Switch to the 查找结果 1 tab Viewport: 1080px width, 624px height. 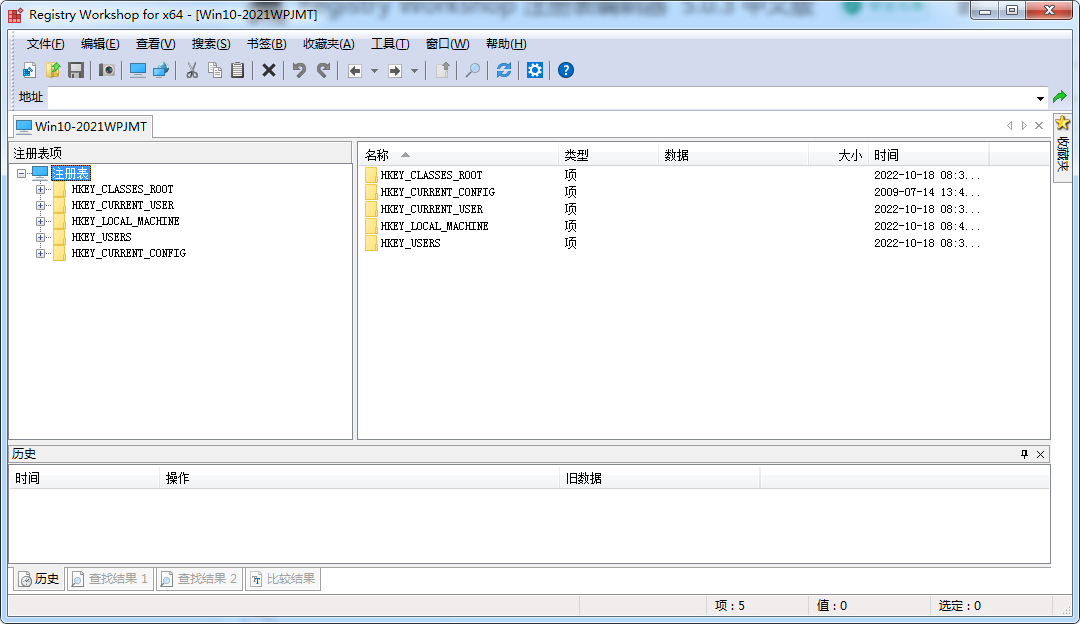tap(110, 578)
